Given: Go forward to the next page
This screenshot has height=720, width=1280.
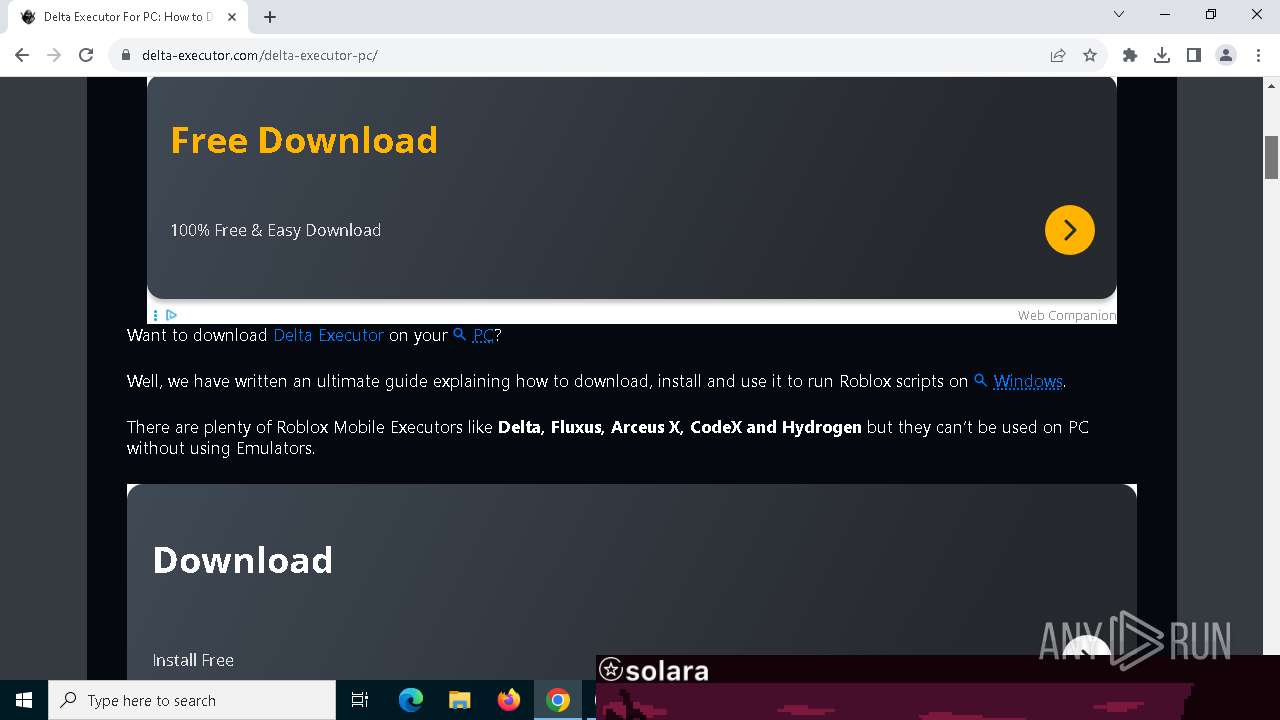Looking at the screenshot, I should pos(54,55).
